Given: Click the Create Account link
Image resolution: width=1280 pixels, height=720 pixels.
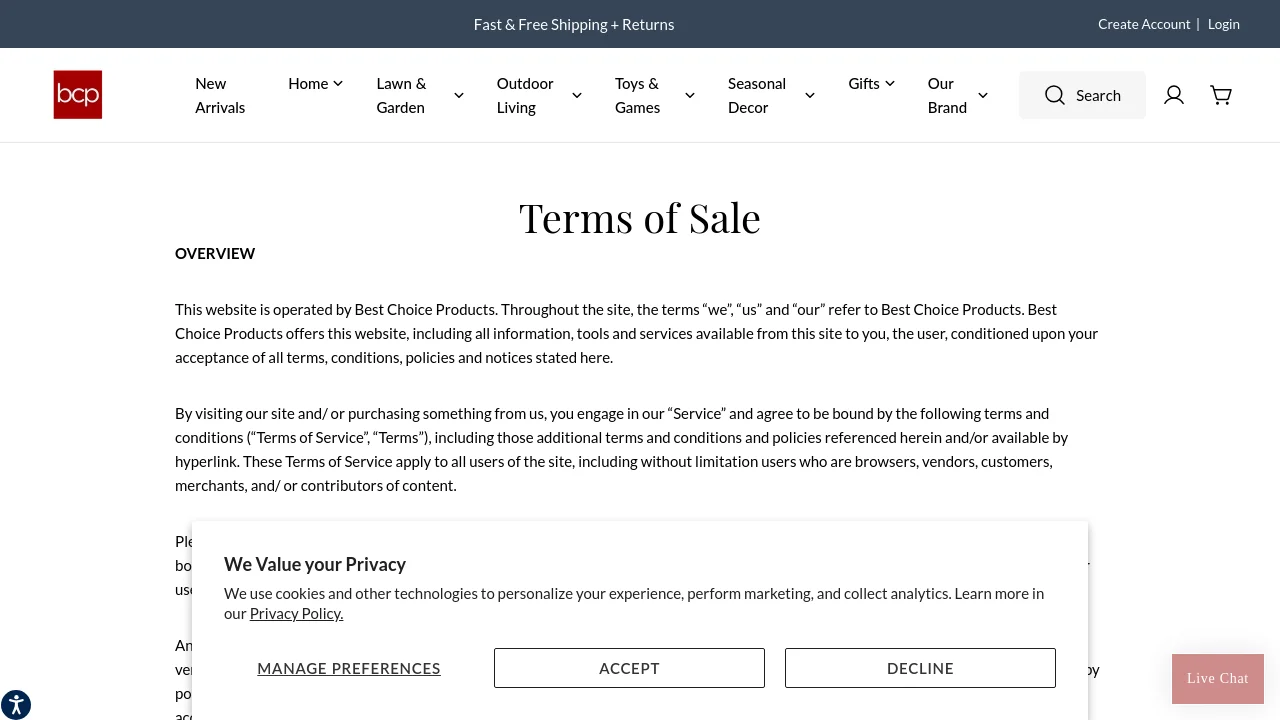Looking at the screenshot, I should [1144, 24].
